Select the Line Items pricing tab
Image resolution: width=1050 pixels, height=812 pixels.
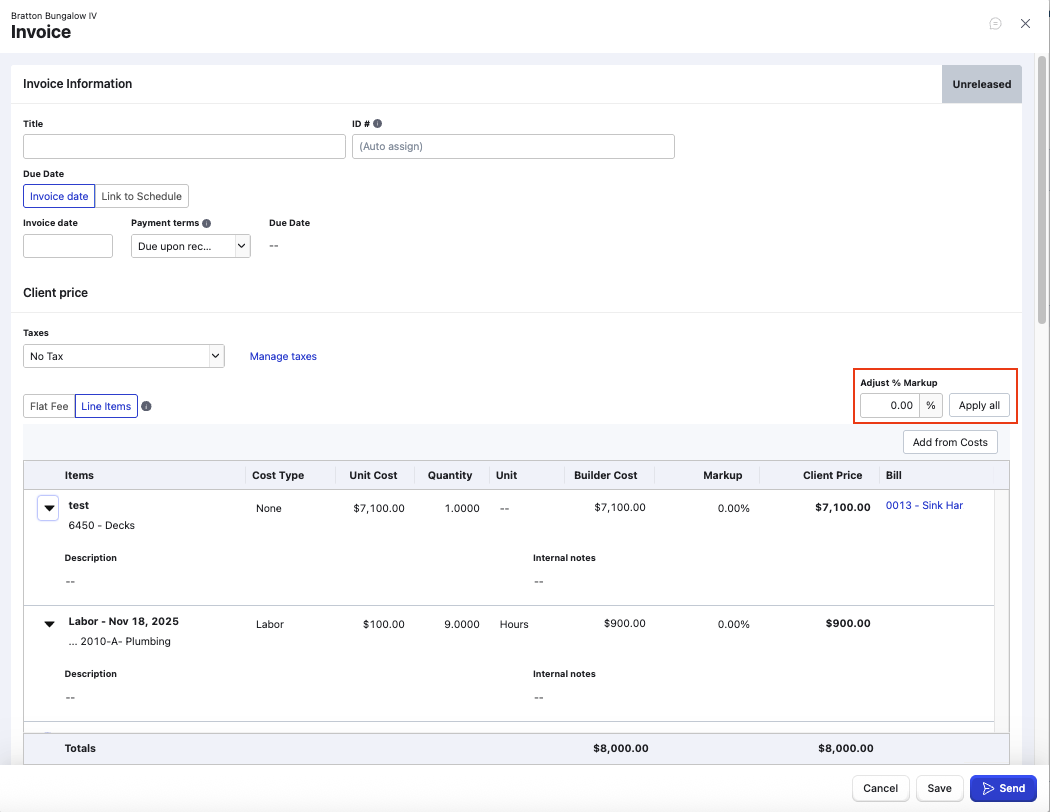click(106, 406)
